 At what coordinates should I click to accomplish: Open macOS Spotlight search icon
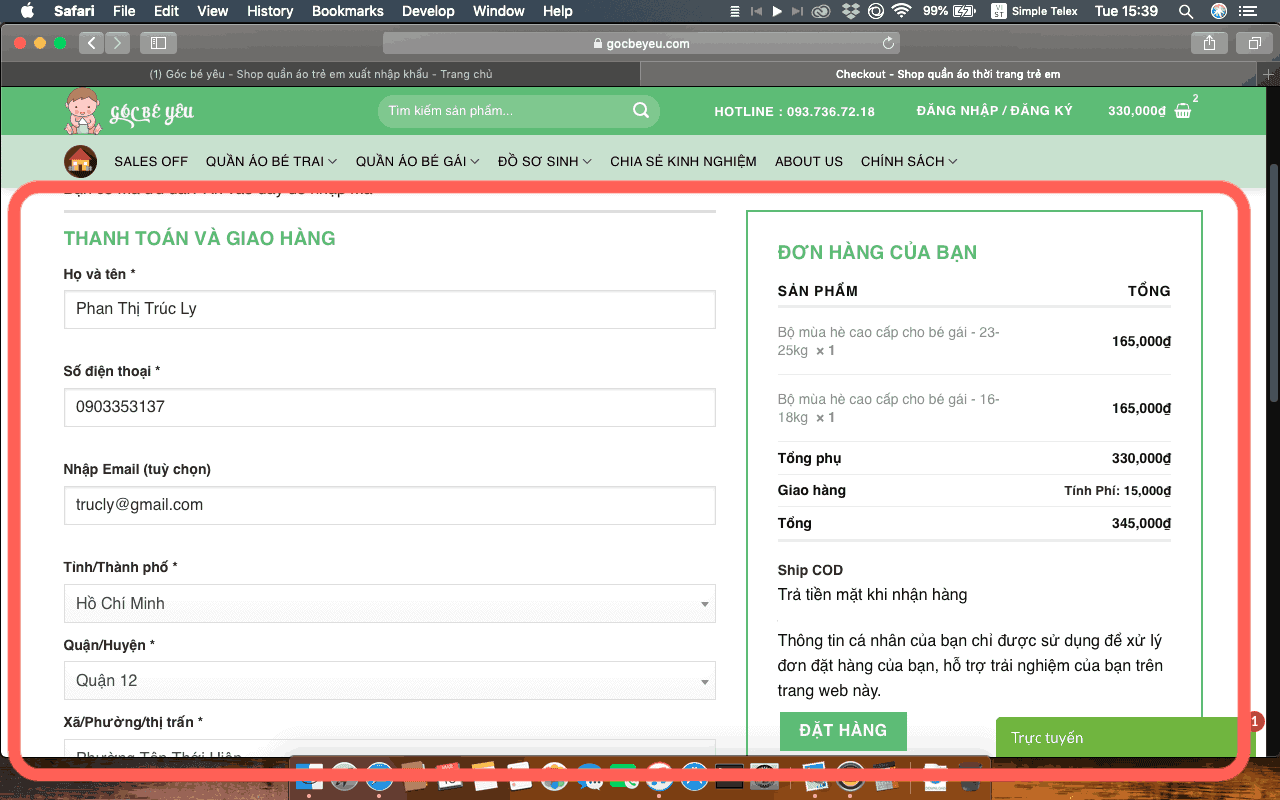(1186, 11)
